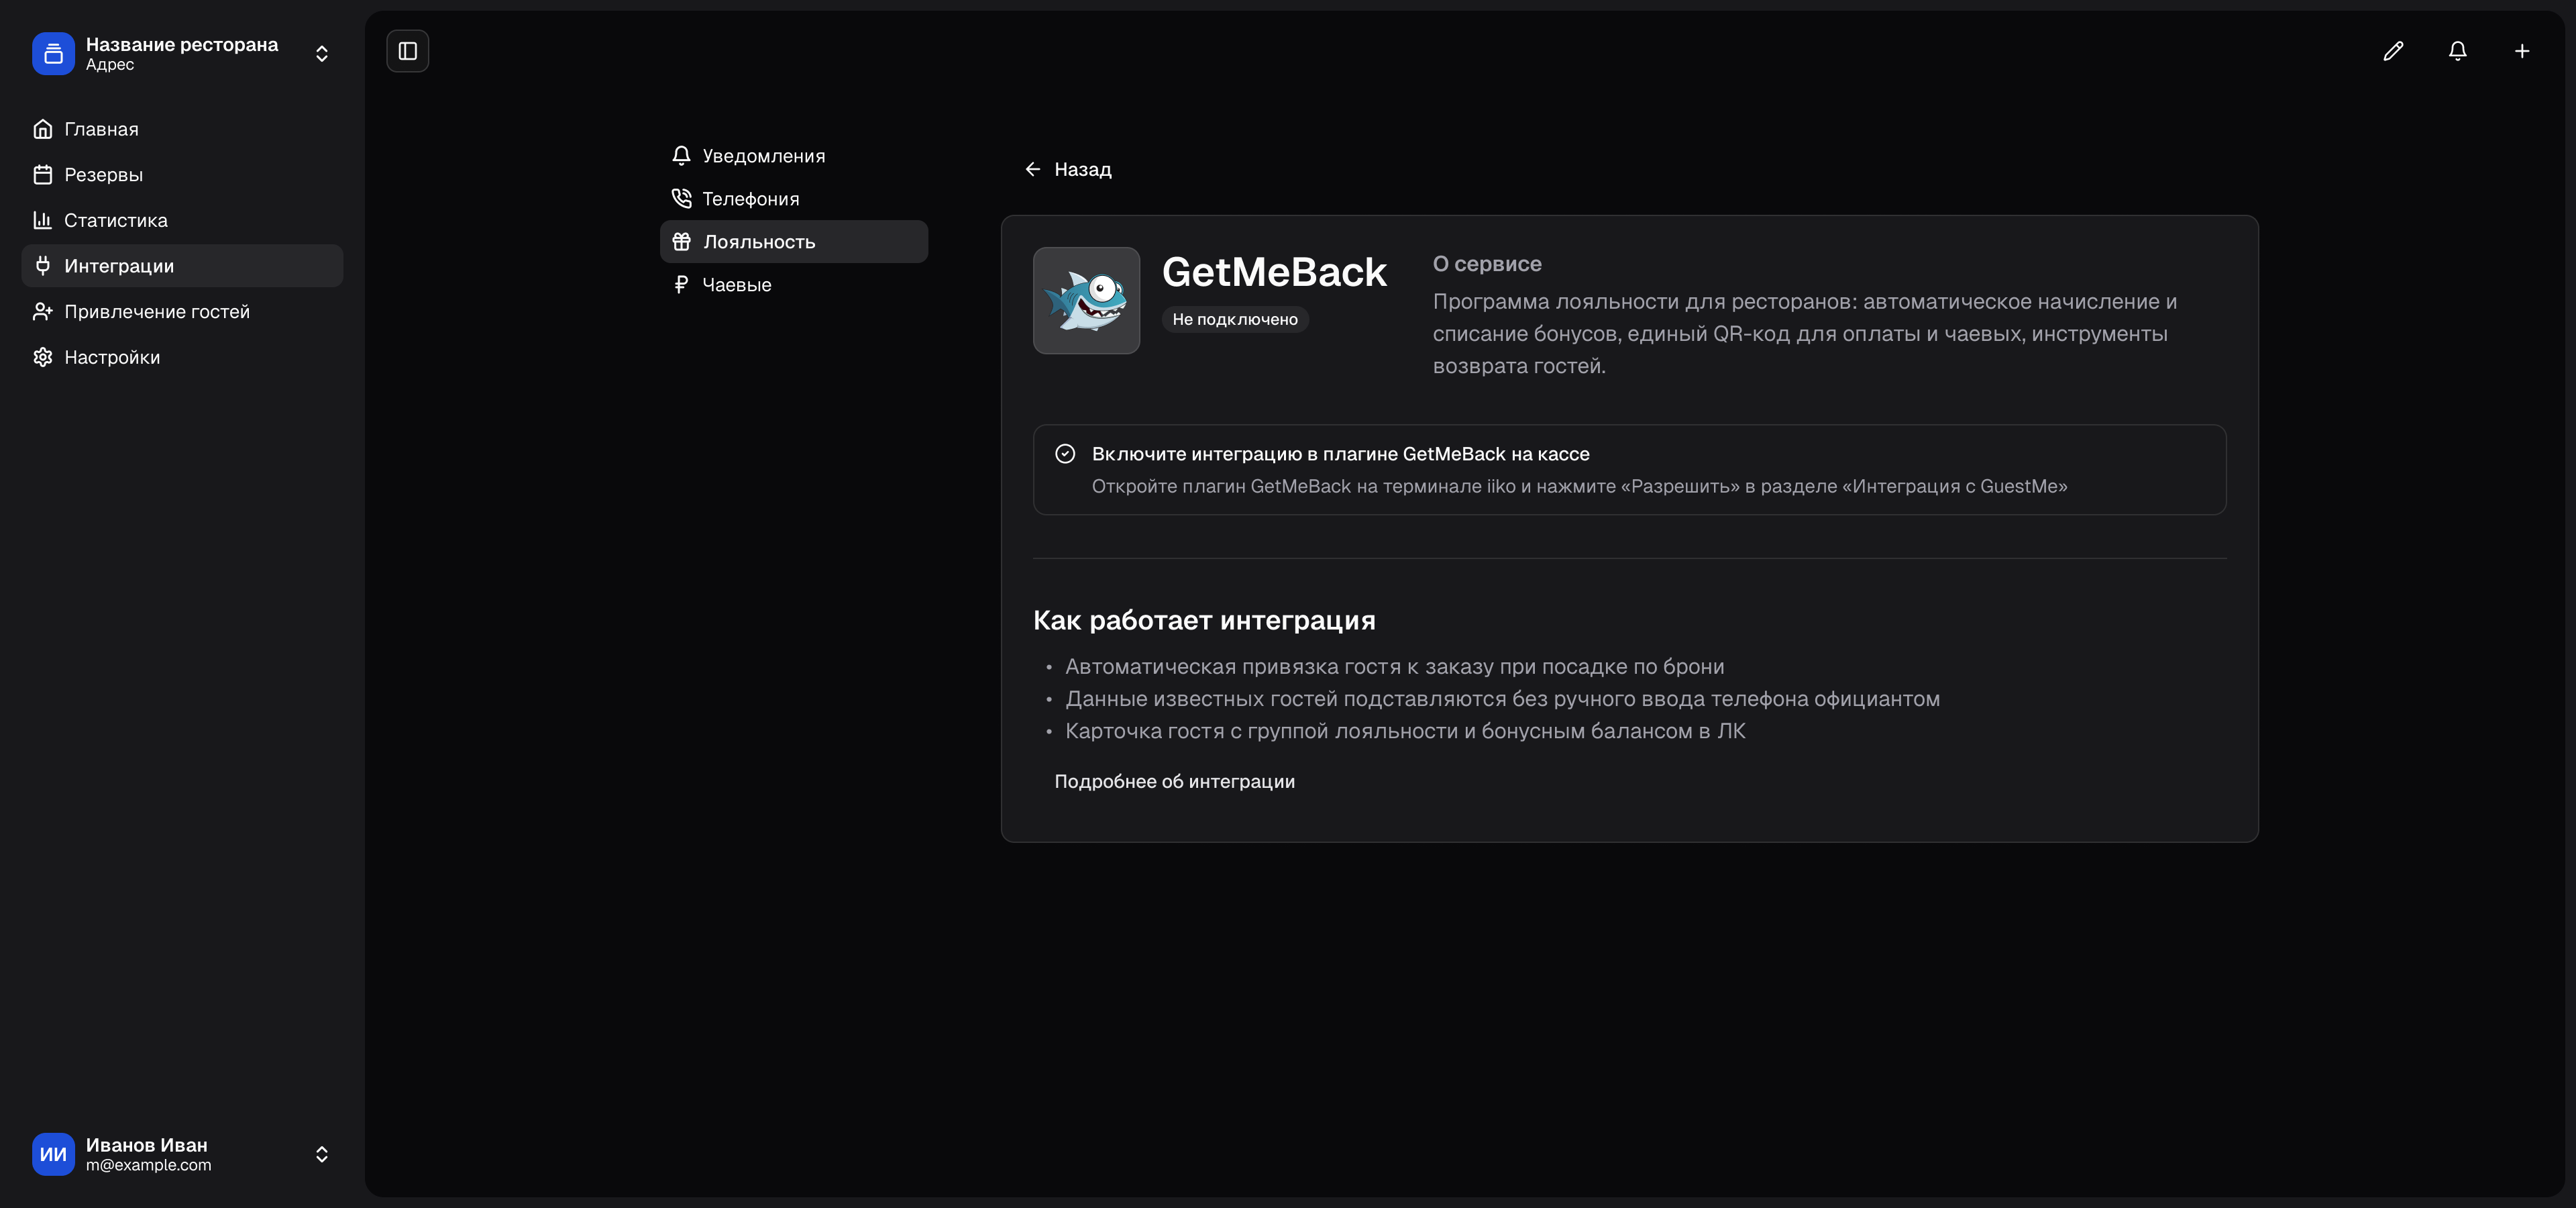
Task: Click the GetMeBack title text
Action: pyautogui.click(x=1274, y=272)
